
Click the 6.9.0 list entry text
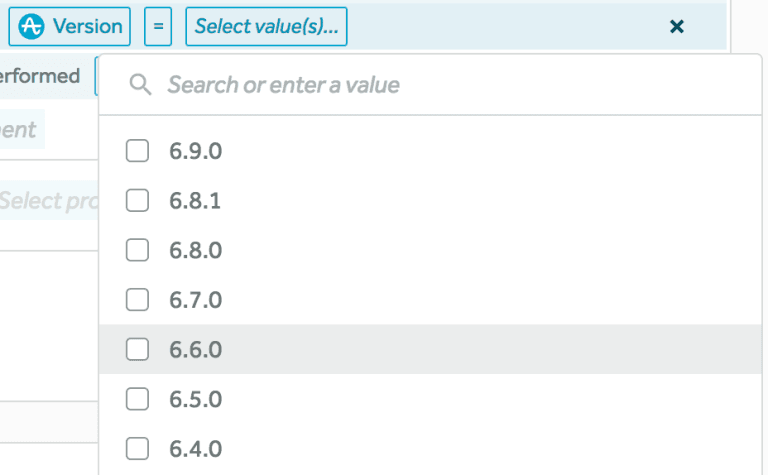195,152
